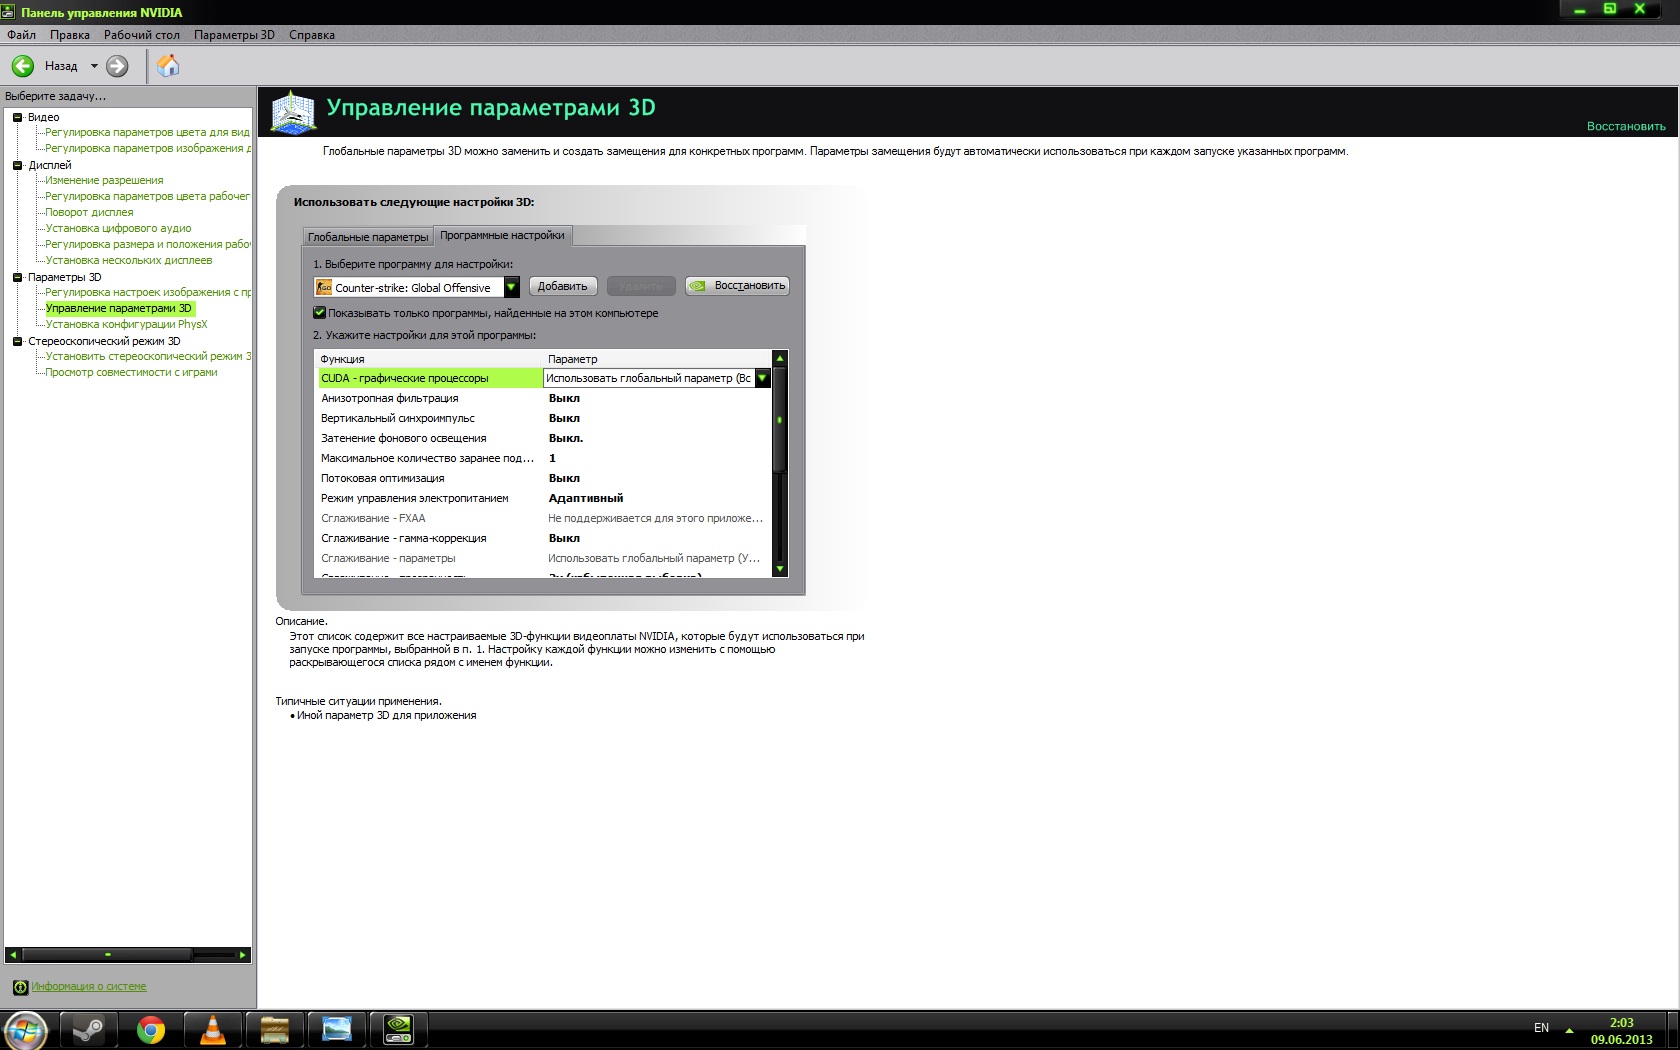Switch to Программные настройки tab
This screenshot has width=1680, height=1050.
503,236
